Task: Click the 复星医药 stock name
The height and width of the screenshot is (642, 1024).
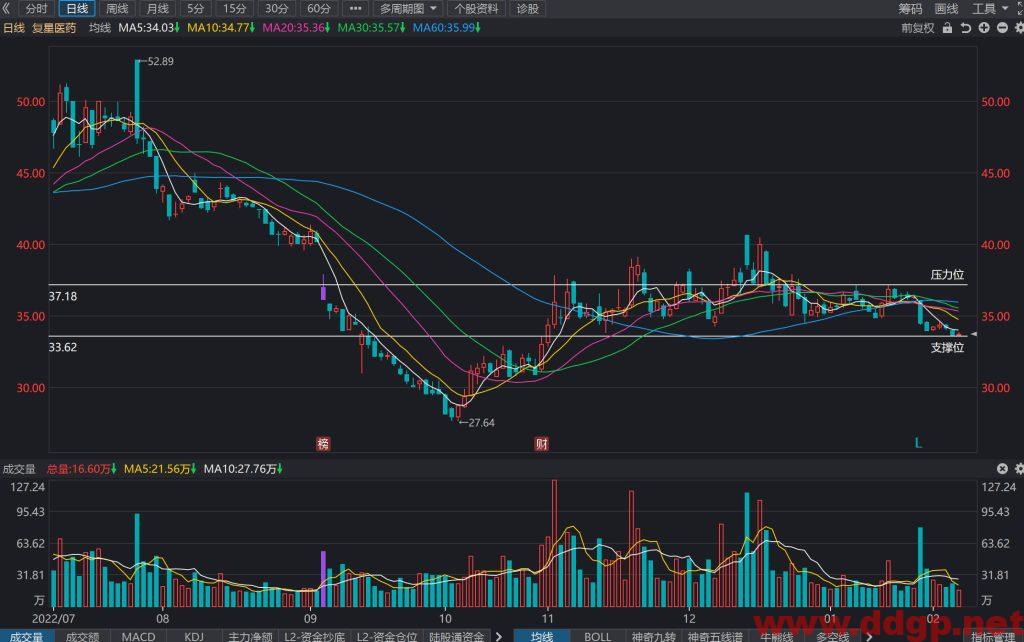Action: tap(54, 28)
